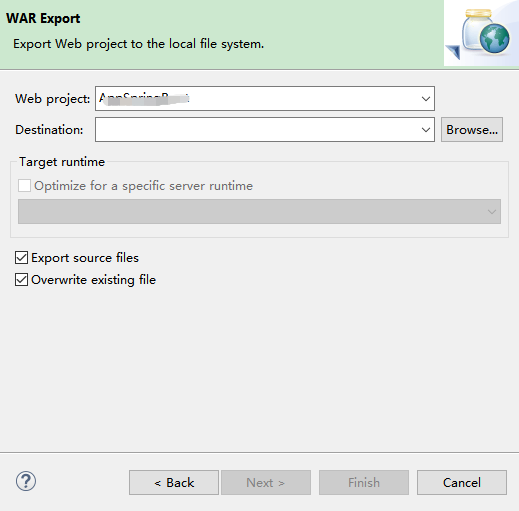Click inside the Web project name field
The image size is (519, 511).
258,99
